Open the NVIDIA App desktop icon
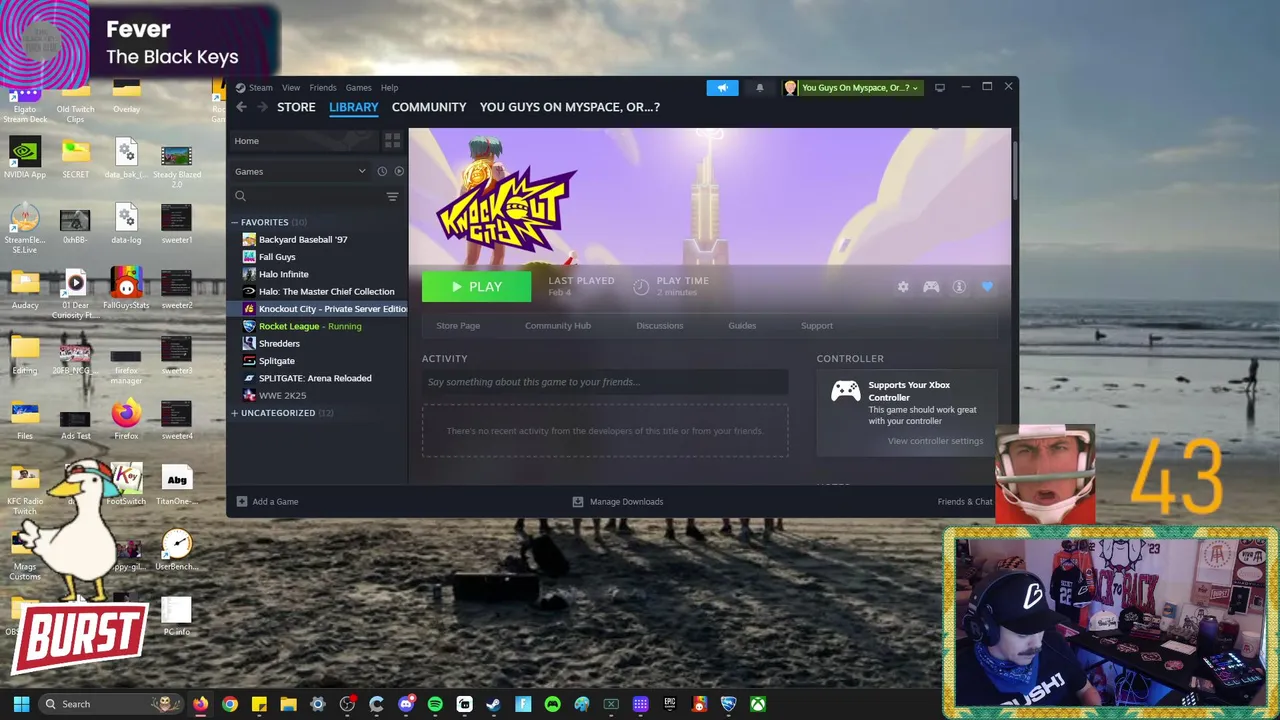This screenshot has width=1280, height=720. point(25,158)
